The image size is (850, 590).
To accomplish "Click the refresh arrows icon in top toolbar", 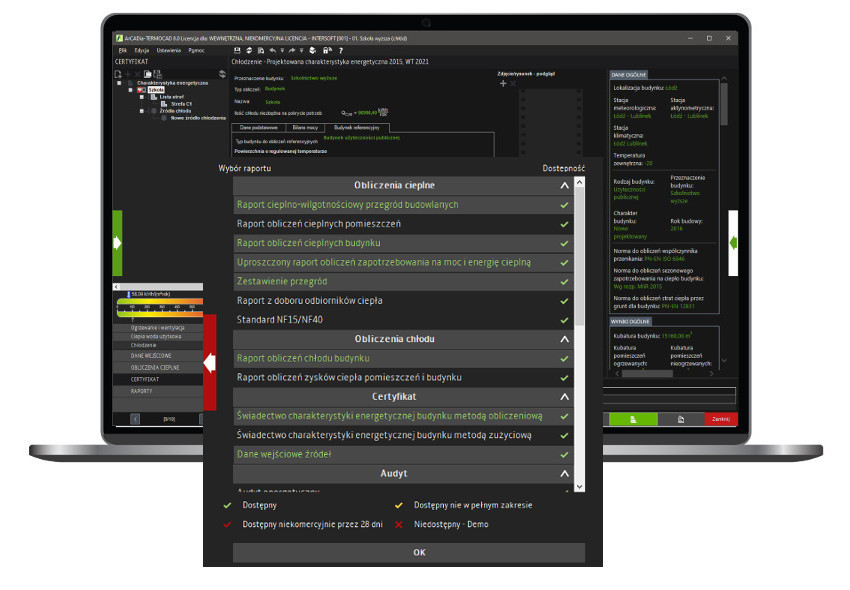I will (249, 50).
